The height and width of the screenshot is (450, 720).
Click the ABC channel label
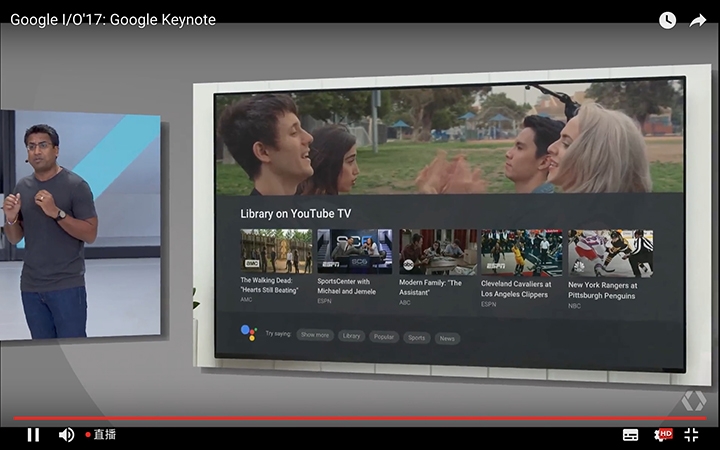click(x=405, y=303)
